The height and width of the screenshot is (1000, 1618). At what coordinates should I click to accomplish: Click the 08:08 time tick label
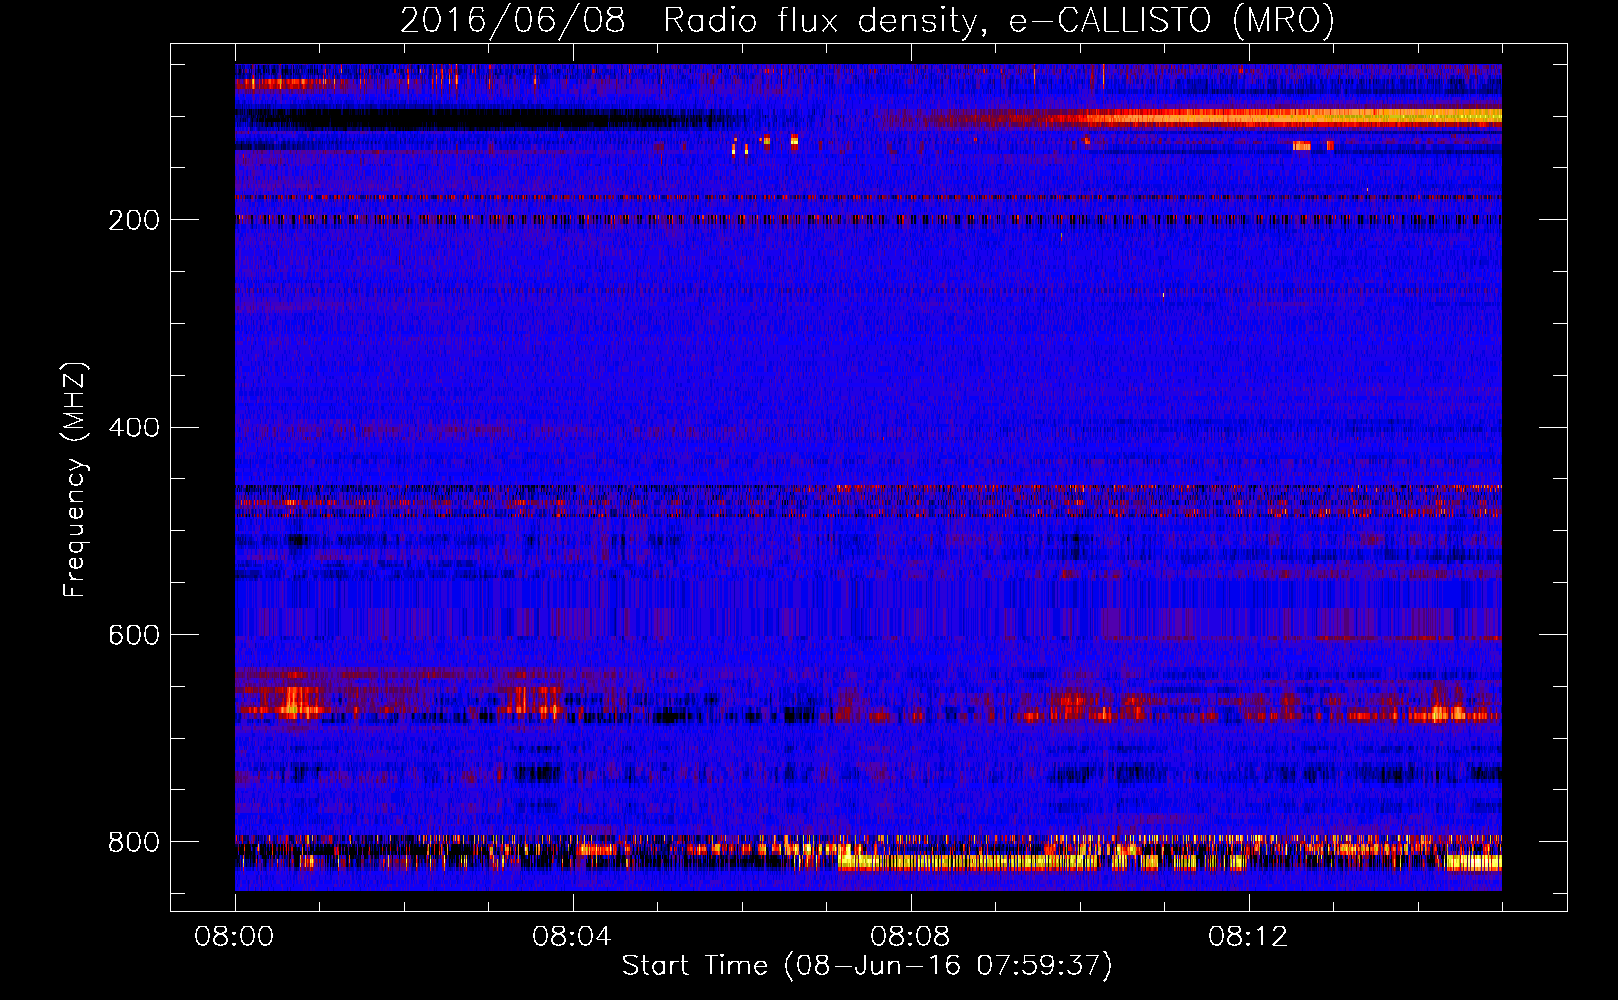pyautogui.click(x=910, y=937)
